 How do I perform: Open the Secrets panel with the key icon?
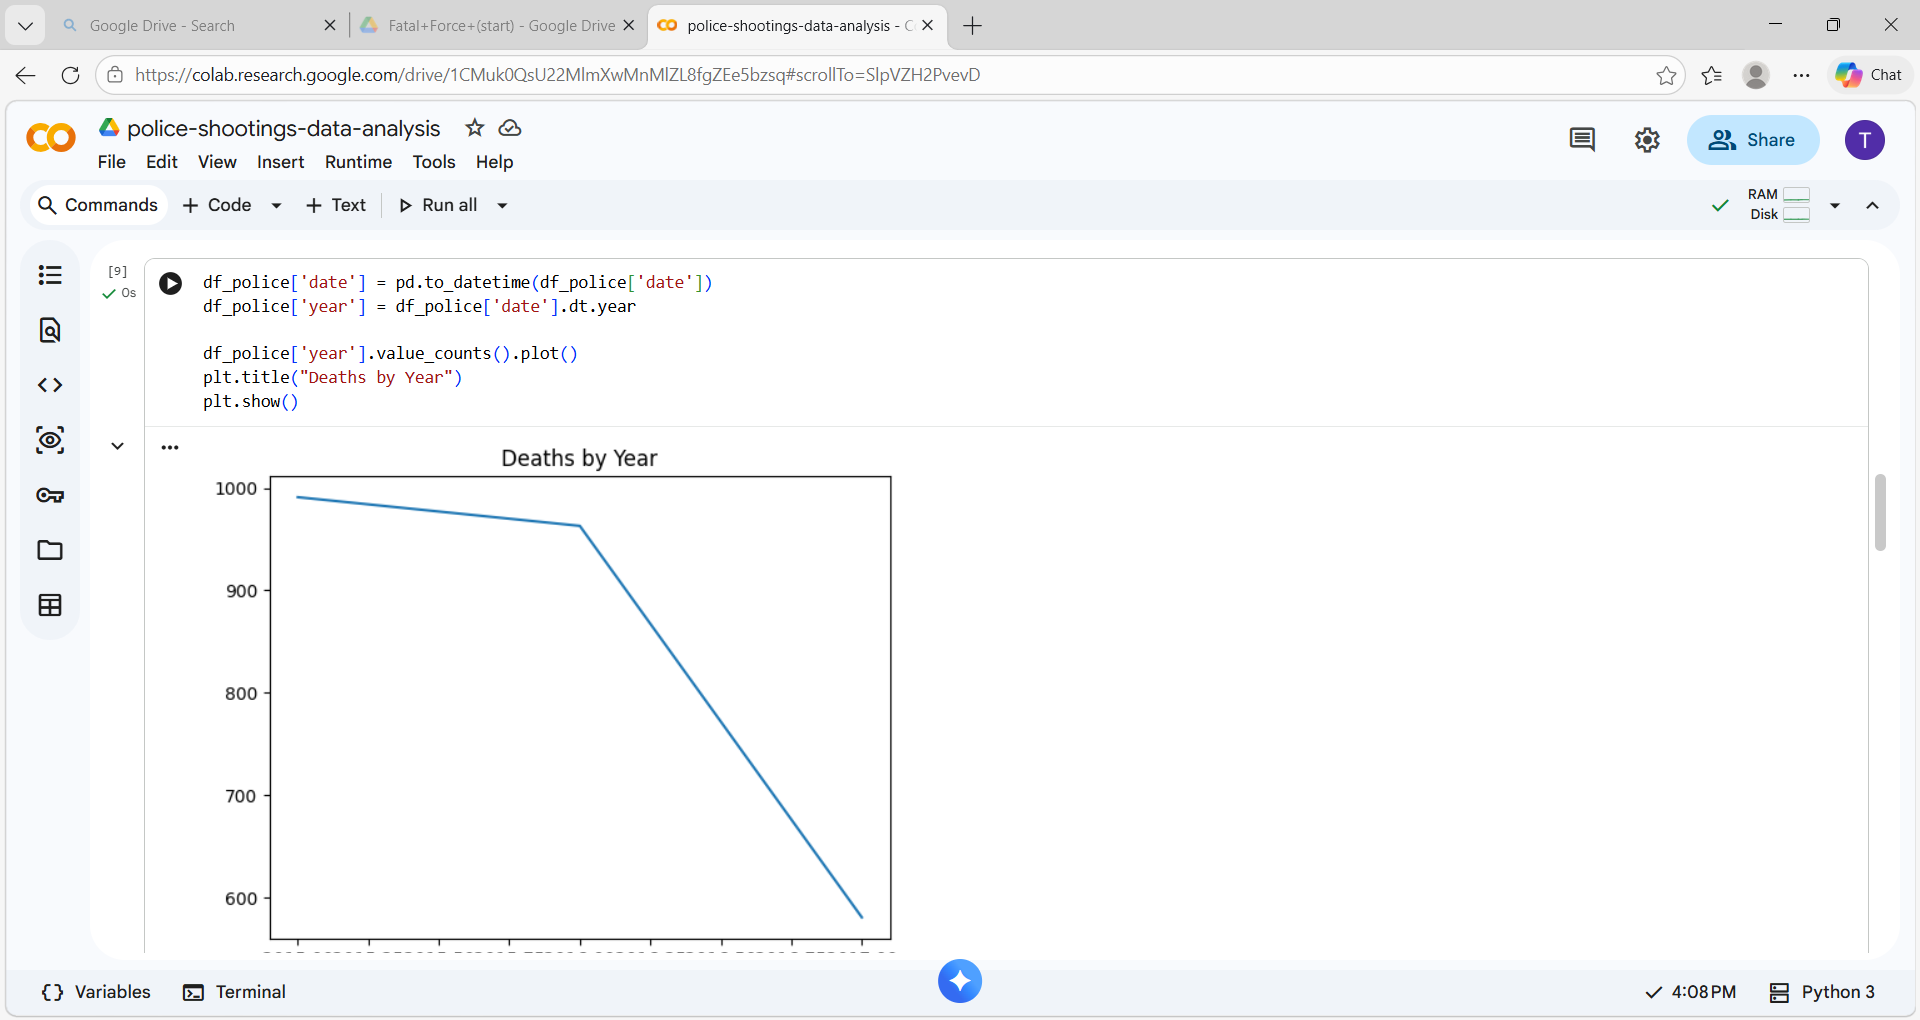coord(50,494)
